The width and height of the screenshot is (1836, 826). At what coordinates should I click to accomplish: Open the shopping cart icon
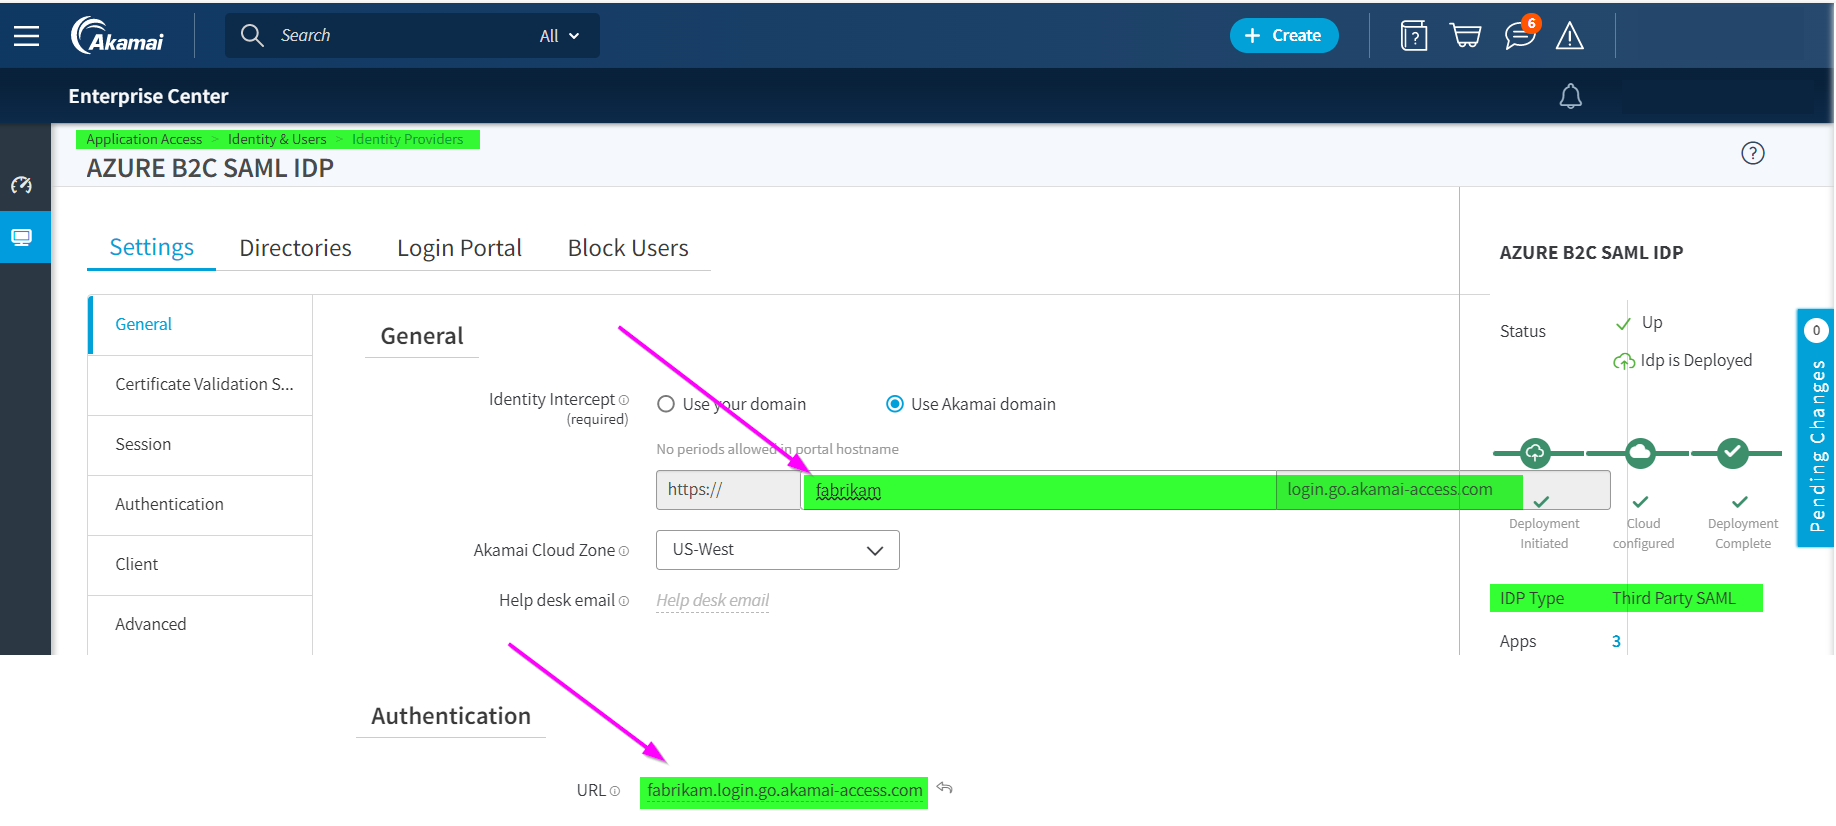click(x=1465, y=36)
